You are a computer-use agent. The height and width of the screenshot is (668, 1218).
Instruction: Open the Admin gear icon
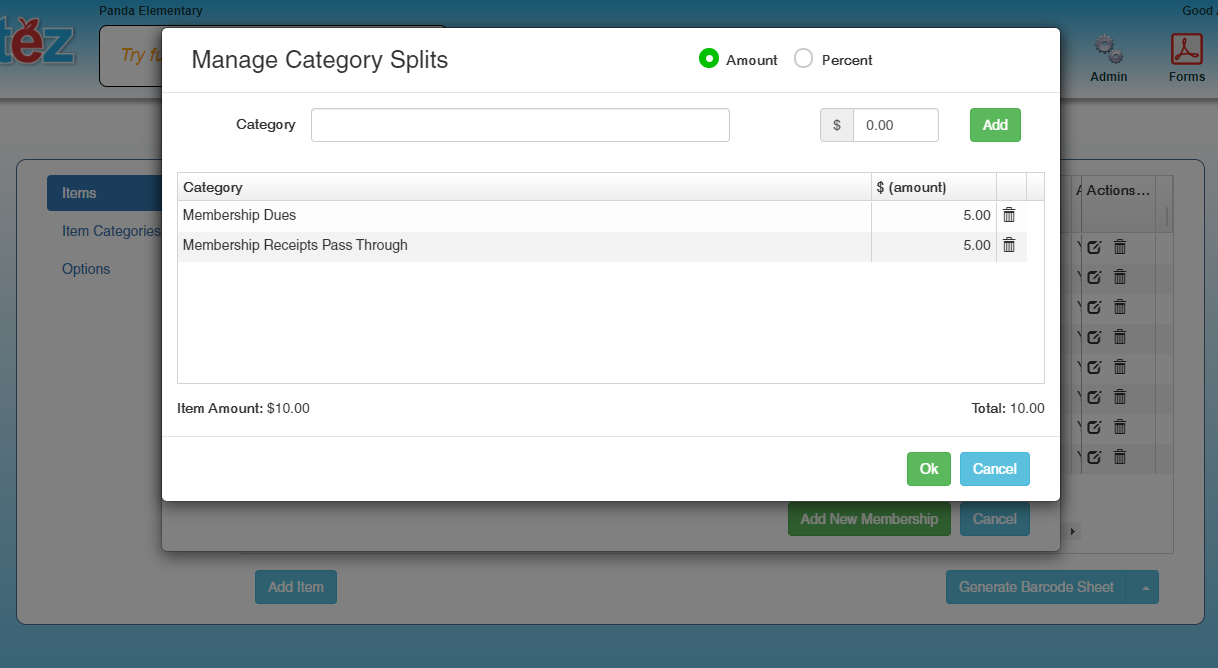pos(1108,50)
